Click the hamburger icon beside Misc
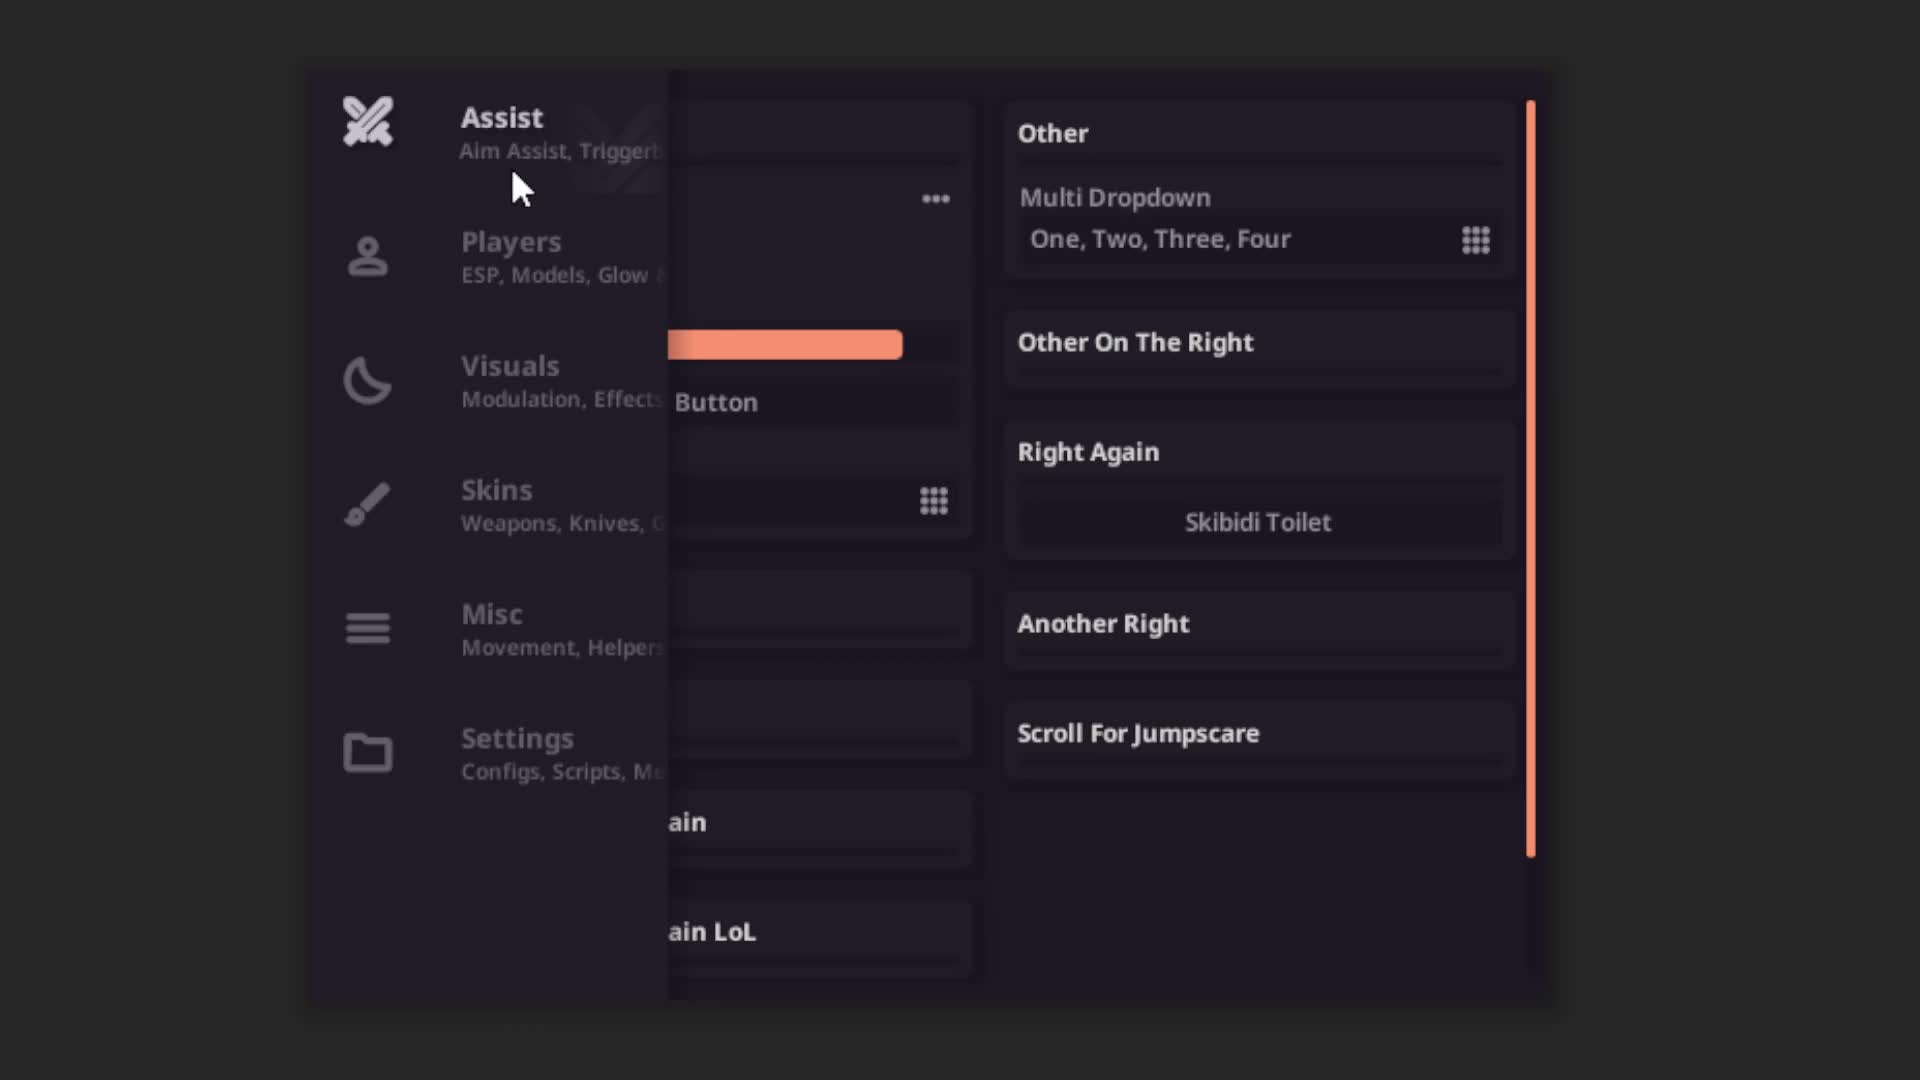 point(367,627)
